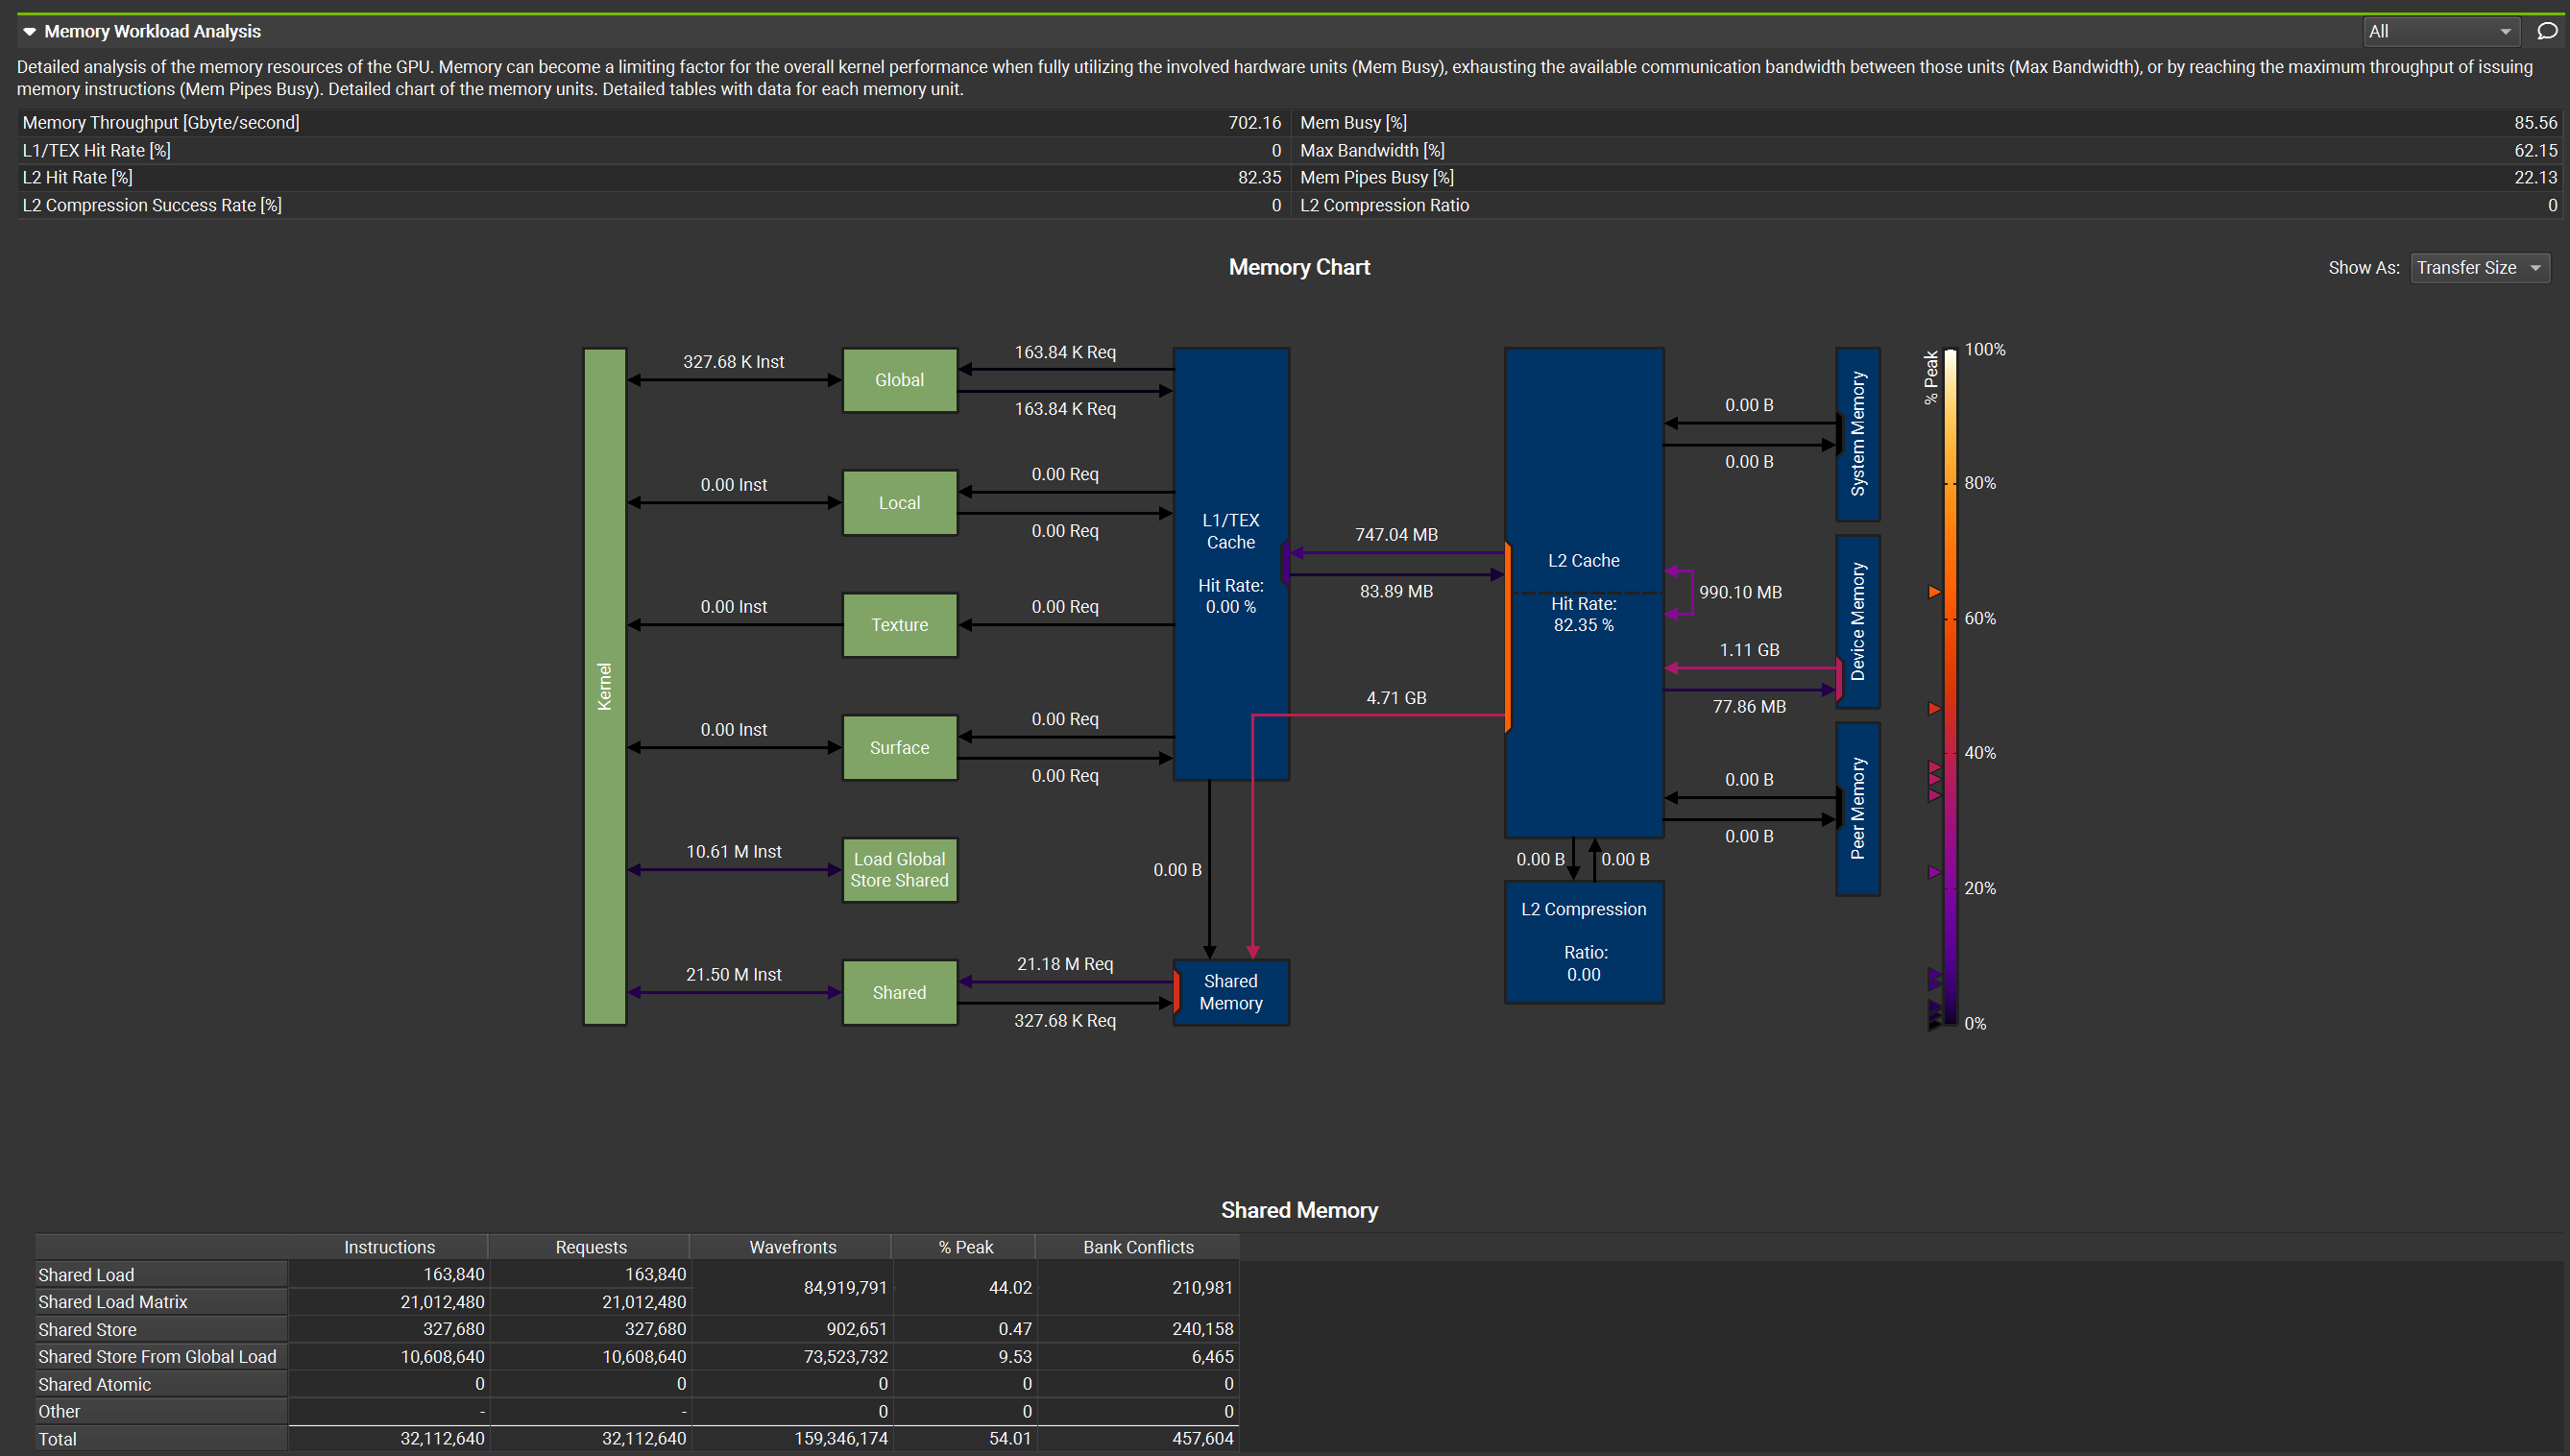Click the Wavefronts column header
Image resolution: width=2570 pixels, height=1456 pixels.
(792, 1247)
